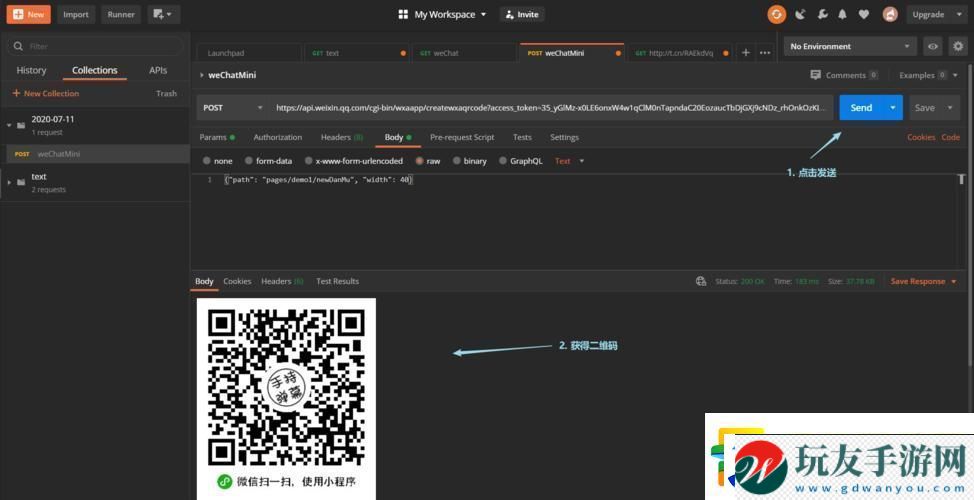Image resolution: width=974 pixels, height=500 pixels.
Task: Open the No Environment dropdown
Action: pos(850,46)
